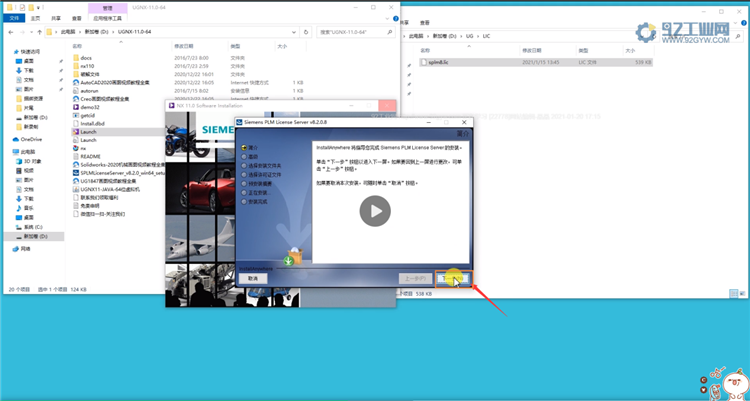
Task: Open 快速访问 in the navigation pane
Action: tap(30, 52)
